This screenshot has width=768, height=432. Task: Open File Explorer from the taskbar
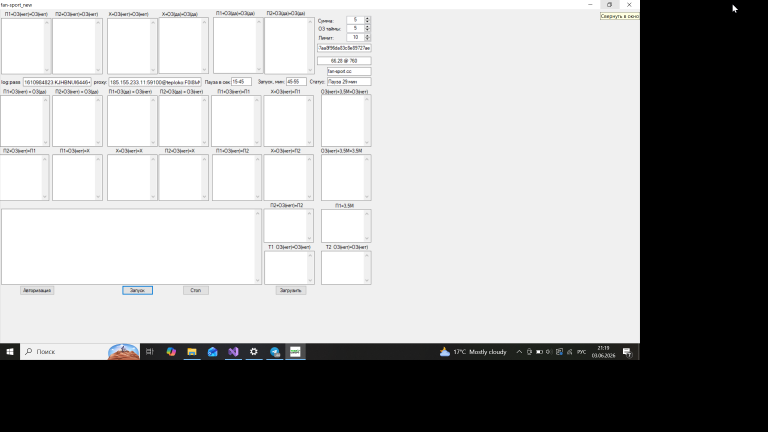point(192,352)
